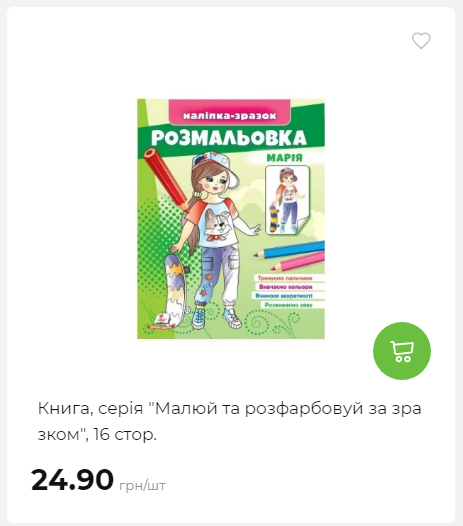Click the green МАРІЯ name on cover
Screen dimensions: 463x526
[285, 158]
